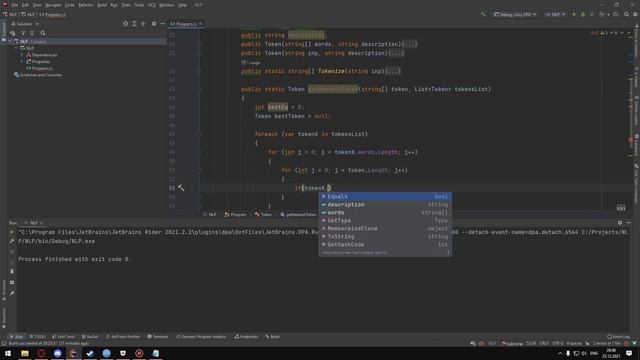Screen dimensions: 640x360
Task: Open the Window menu
Action: 167,5
